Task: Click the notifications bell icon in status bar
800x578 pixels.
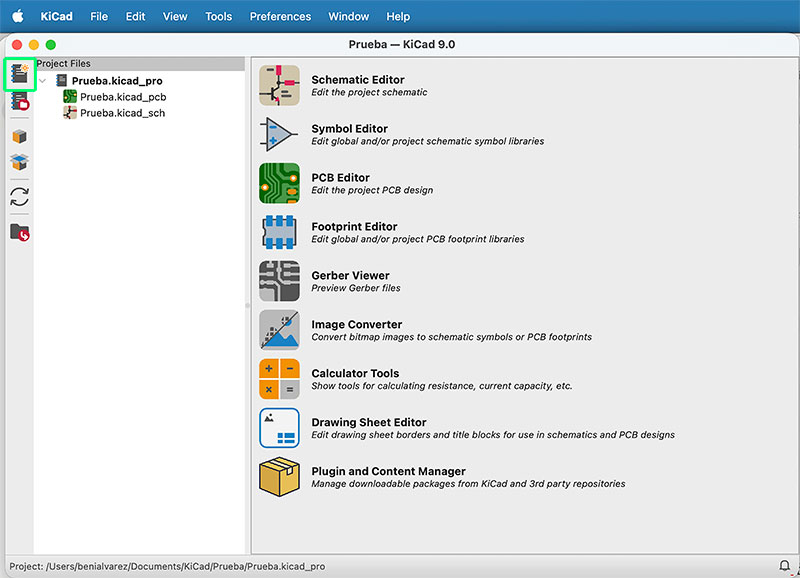Action: pos(784,565)
